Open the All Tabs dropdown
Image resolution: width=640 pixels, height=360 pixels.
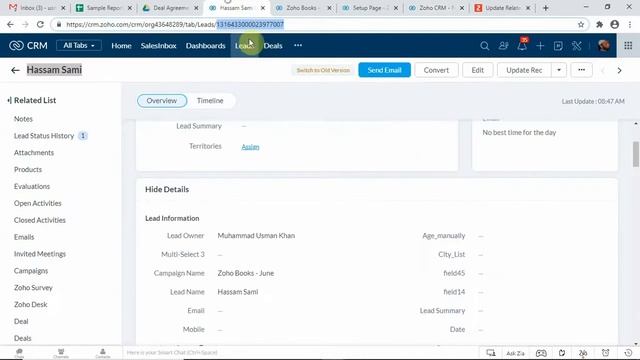[x=79, y=45]
